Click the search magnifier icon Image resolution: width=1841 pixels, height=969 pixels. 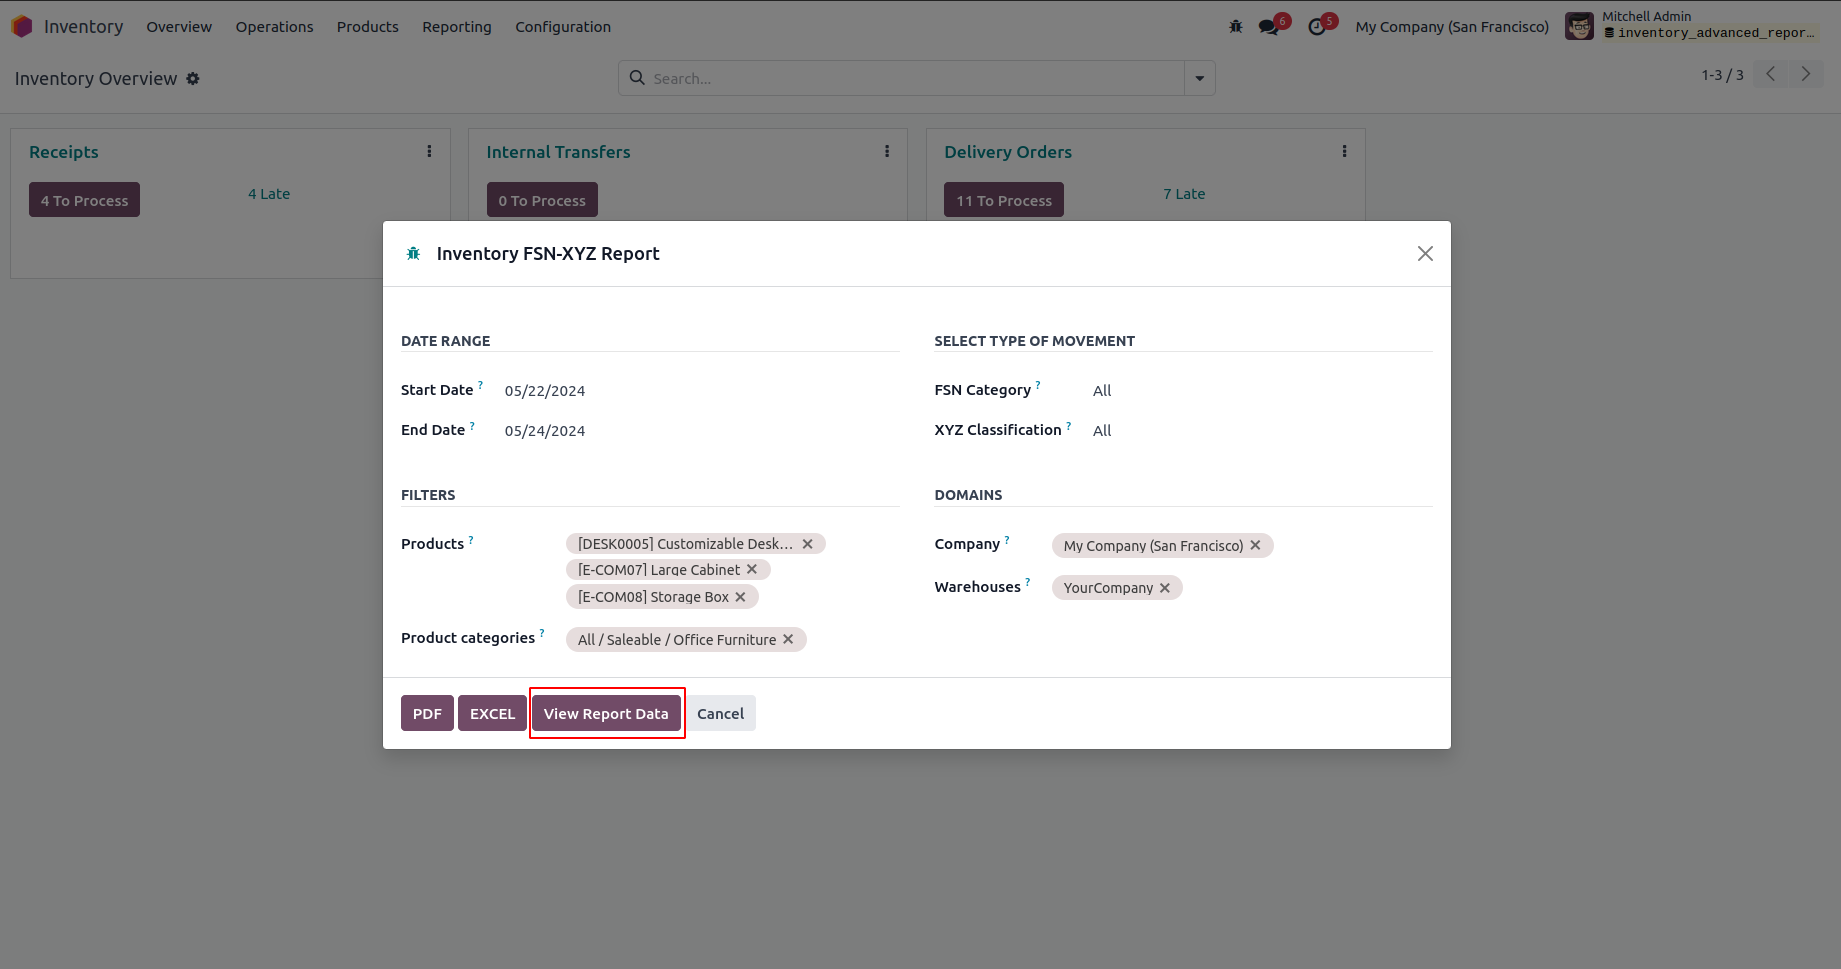click(x=637, y=77)
